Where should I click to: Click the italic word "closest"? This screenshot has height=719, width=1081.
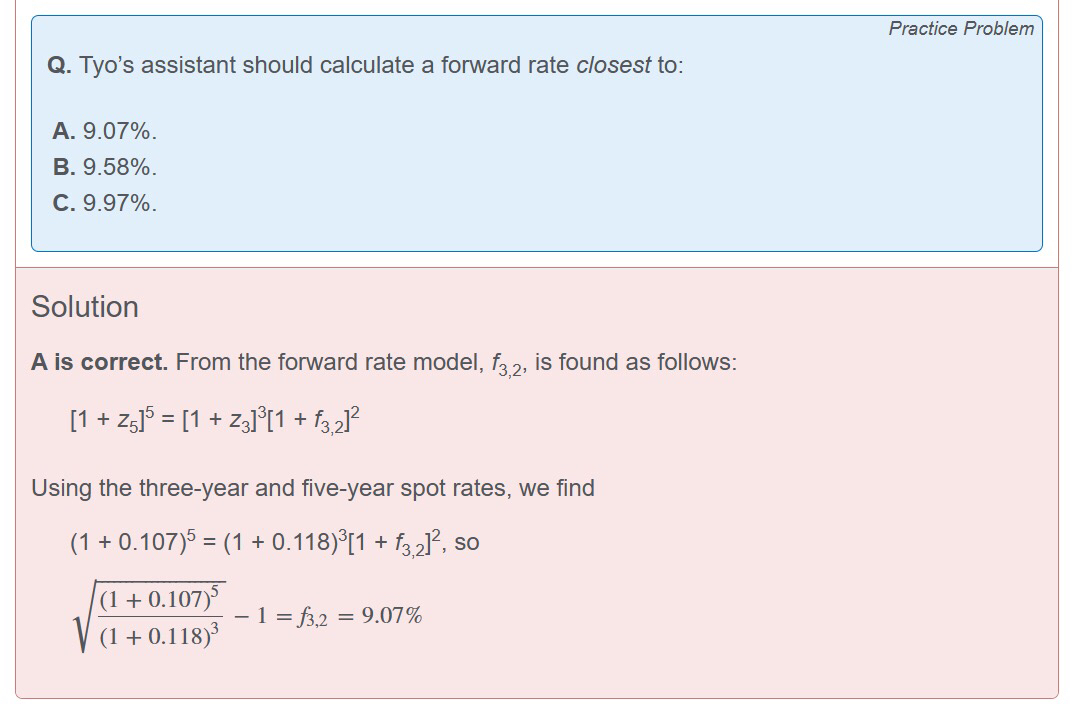pos(614,66)
